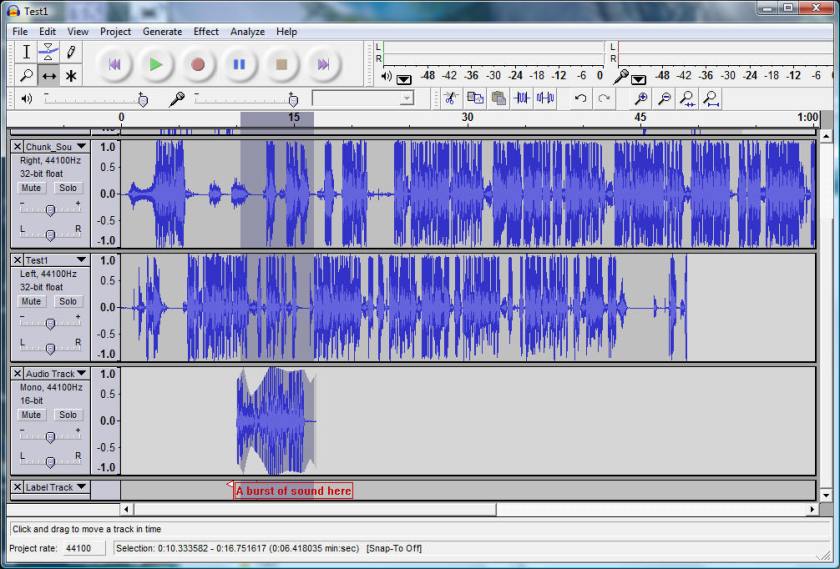Mute the Chunk_Sou track
The image size is (840, 569).
[x=31, y=188]
